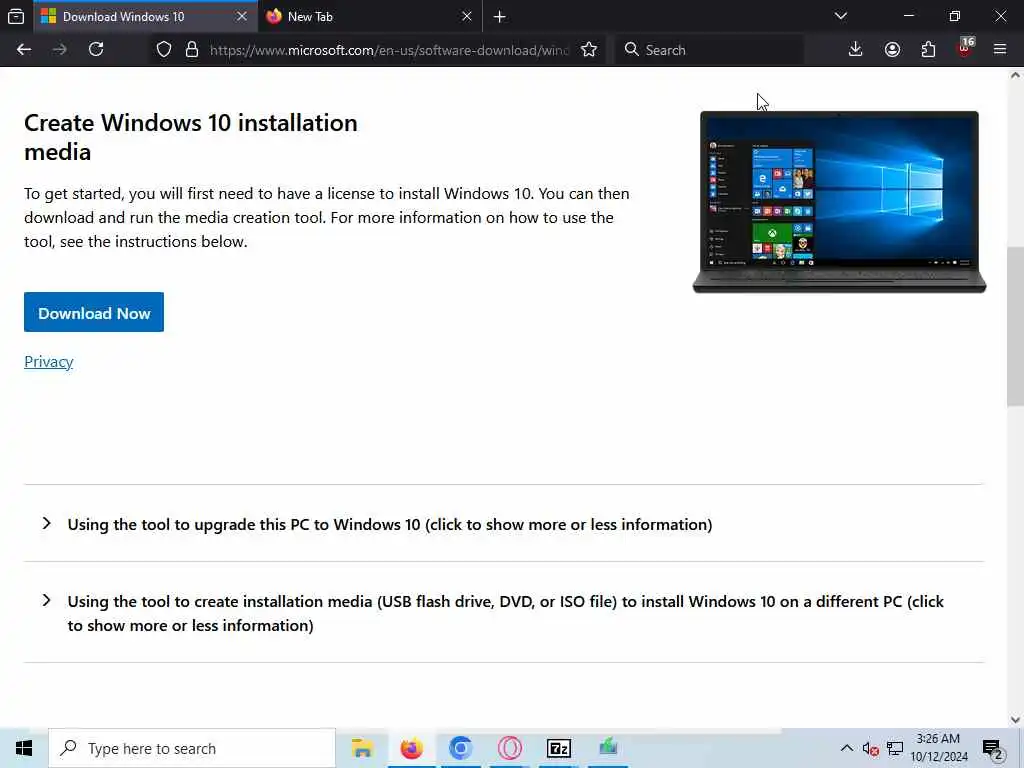Image resolution: width=1024 pixels, height=768 pixels.
Task: Click the Download Now button
Action: point(94,312)
